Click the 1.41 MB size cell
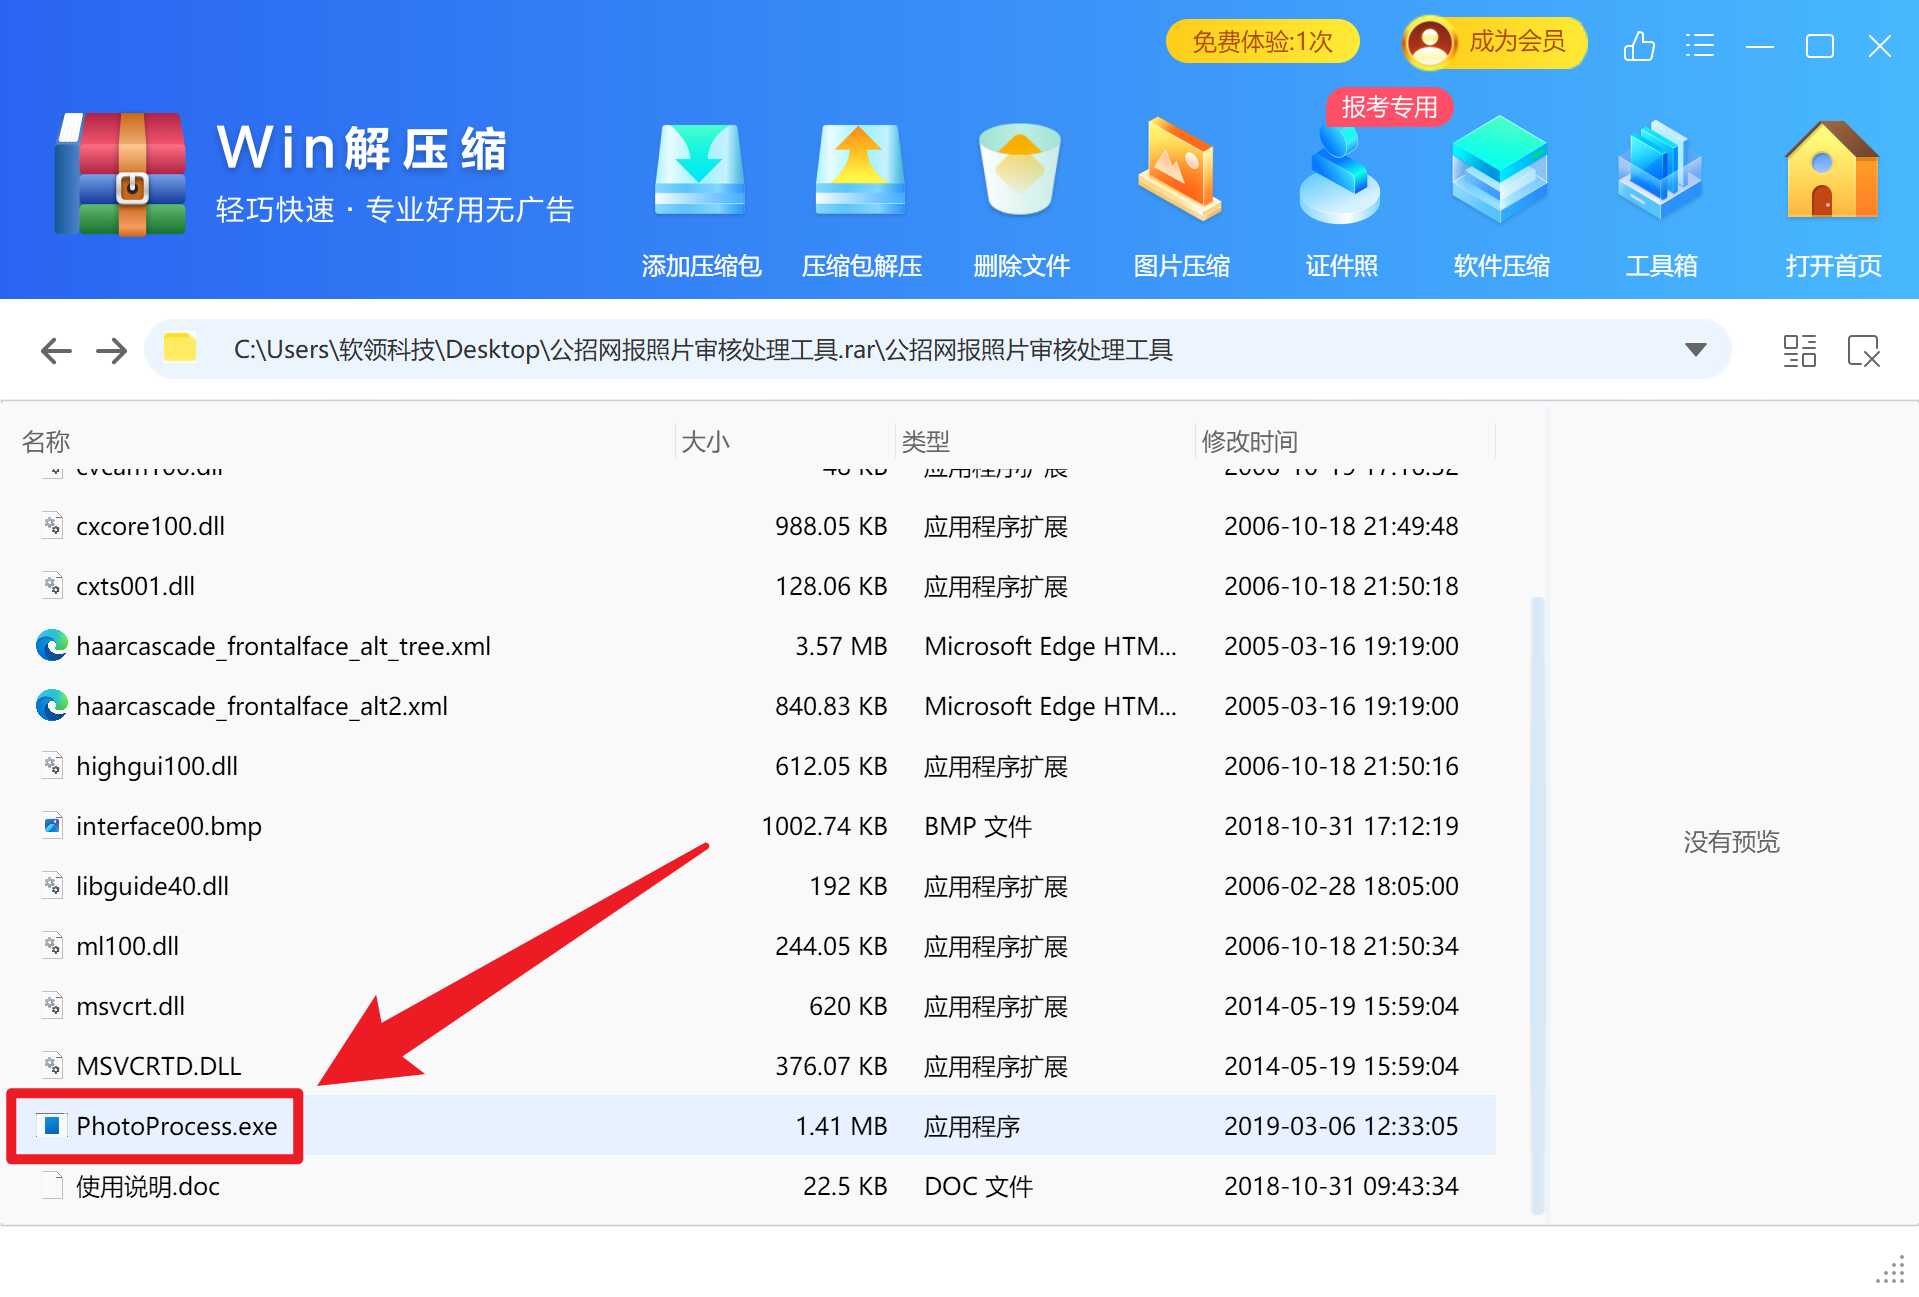This screenshot has height=1297, width=1919. click(x=841, y=1126)
